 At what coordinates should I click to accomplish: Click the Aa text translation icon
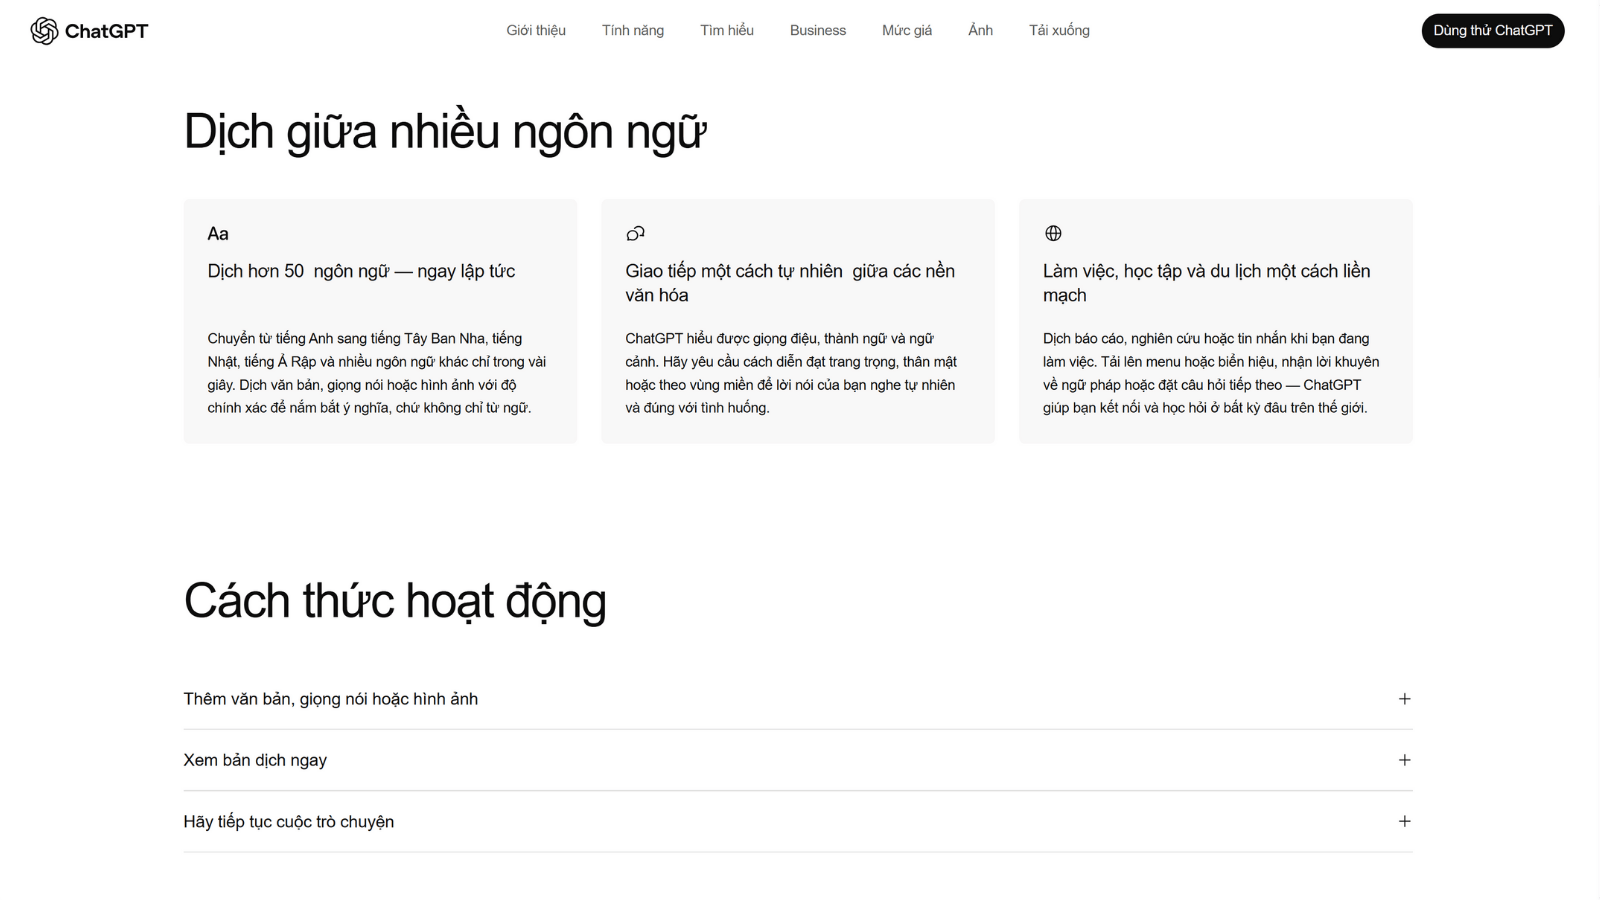[218, 233]
